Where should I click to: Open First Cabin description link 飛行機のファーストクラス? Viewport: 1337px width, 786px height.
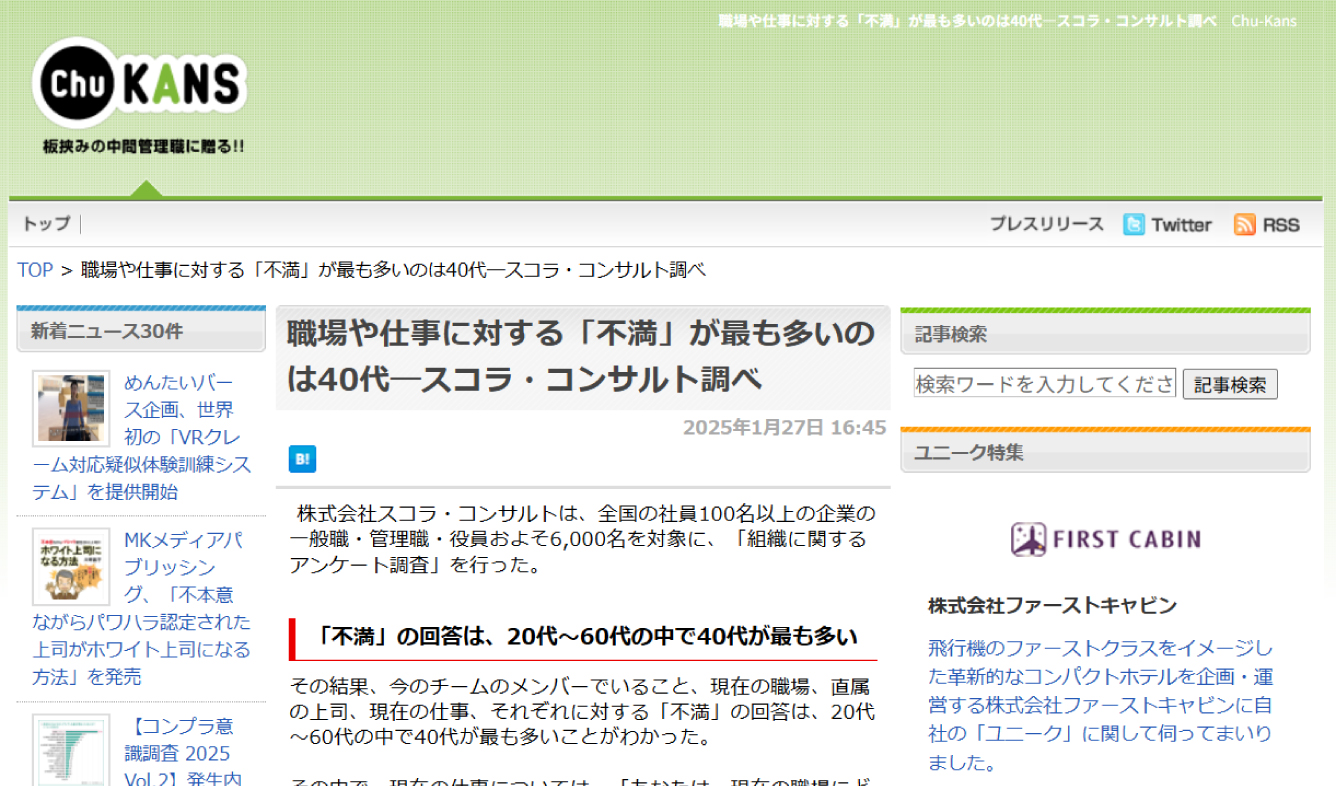[x=1101, y=705]
